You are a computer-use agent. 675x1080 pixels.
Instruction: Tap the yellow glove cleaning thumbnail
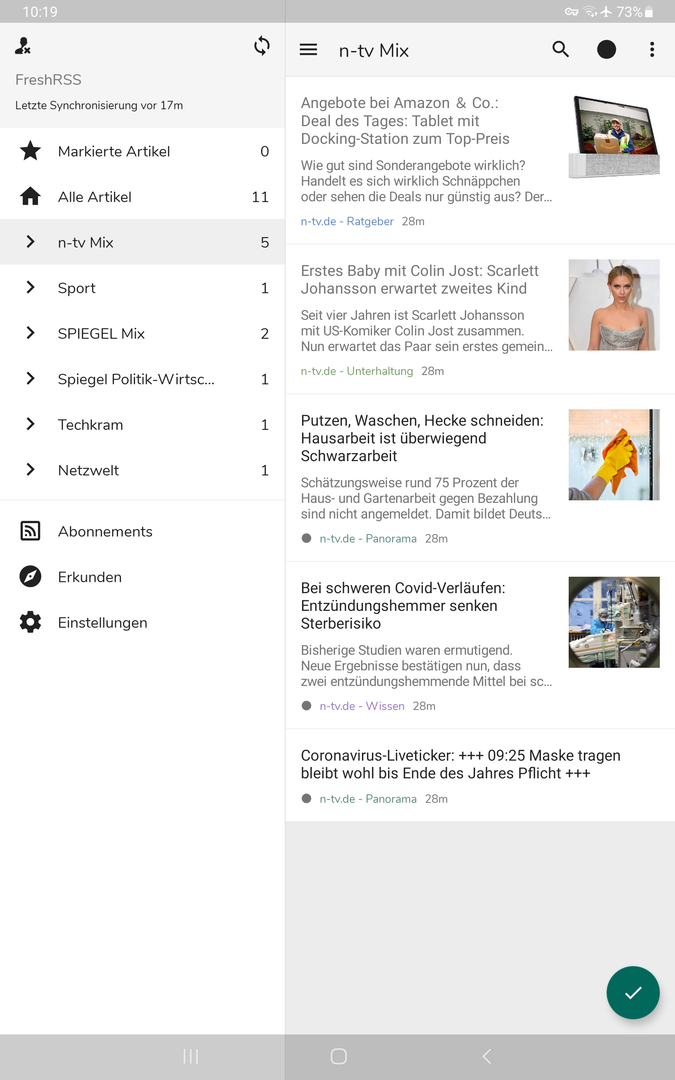point(614,455)
